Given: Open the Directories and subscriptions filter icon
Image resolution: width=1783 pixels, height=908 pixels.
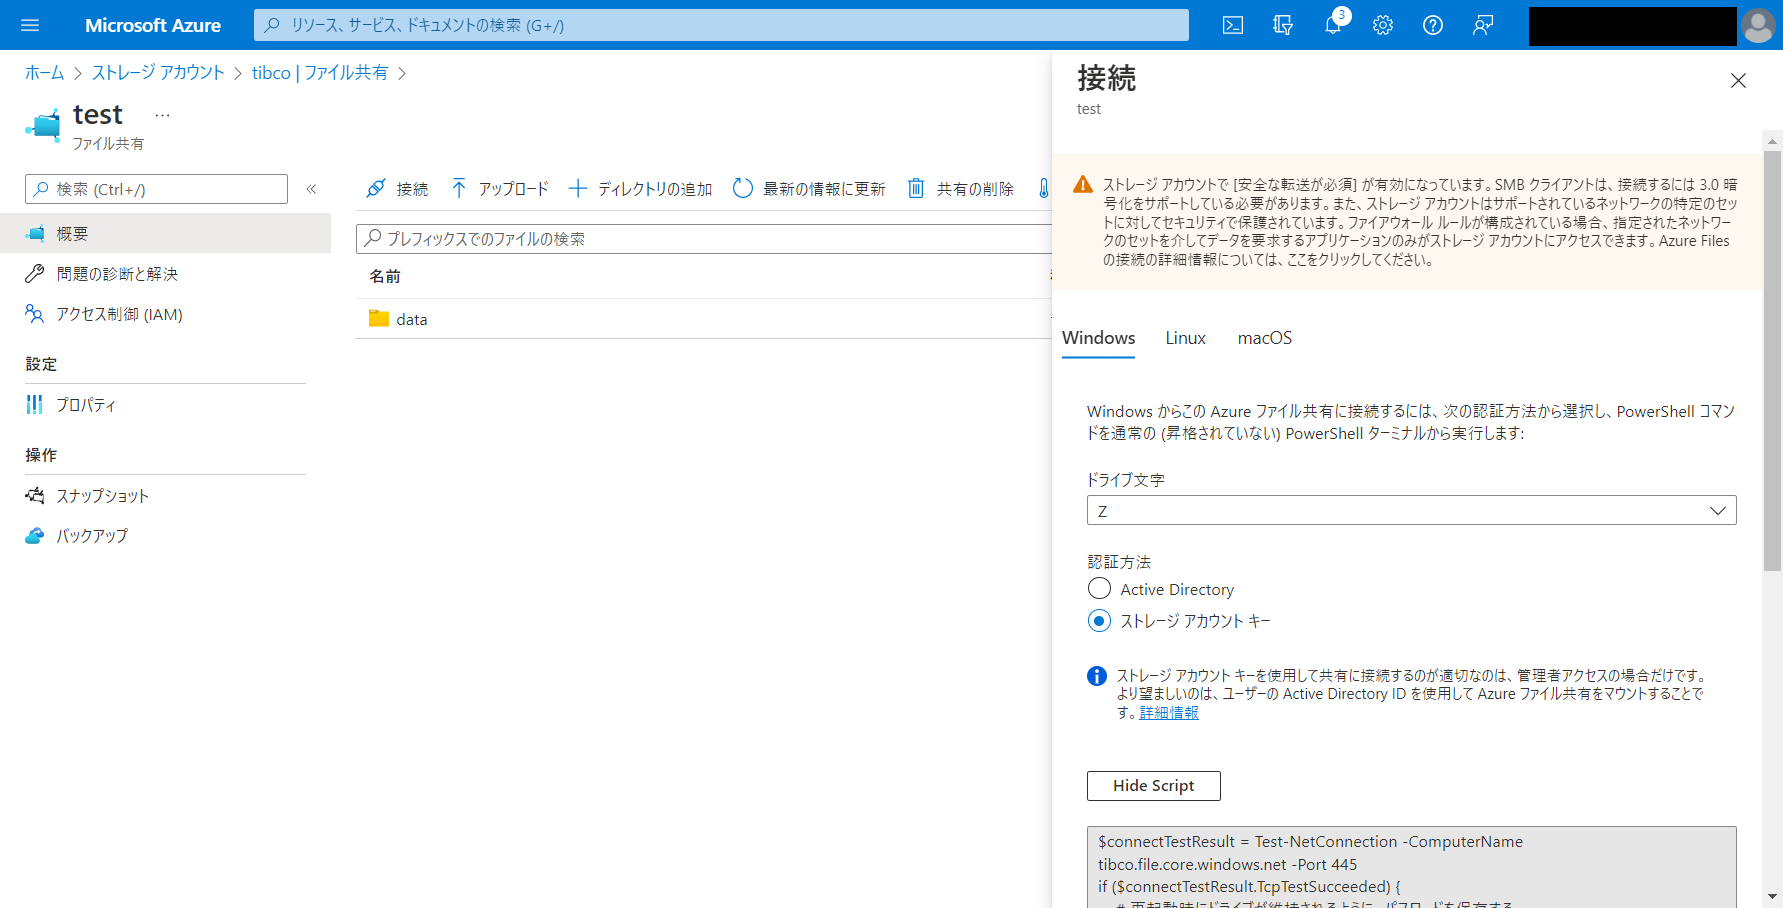Looking at the screenshot, I should coord(1283,25).
